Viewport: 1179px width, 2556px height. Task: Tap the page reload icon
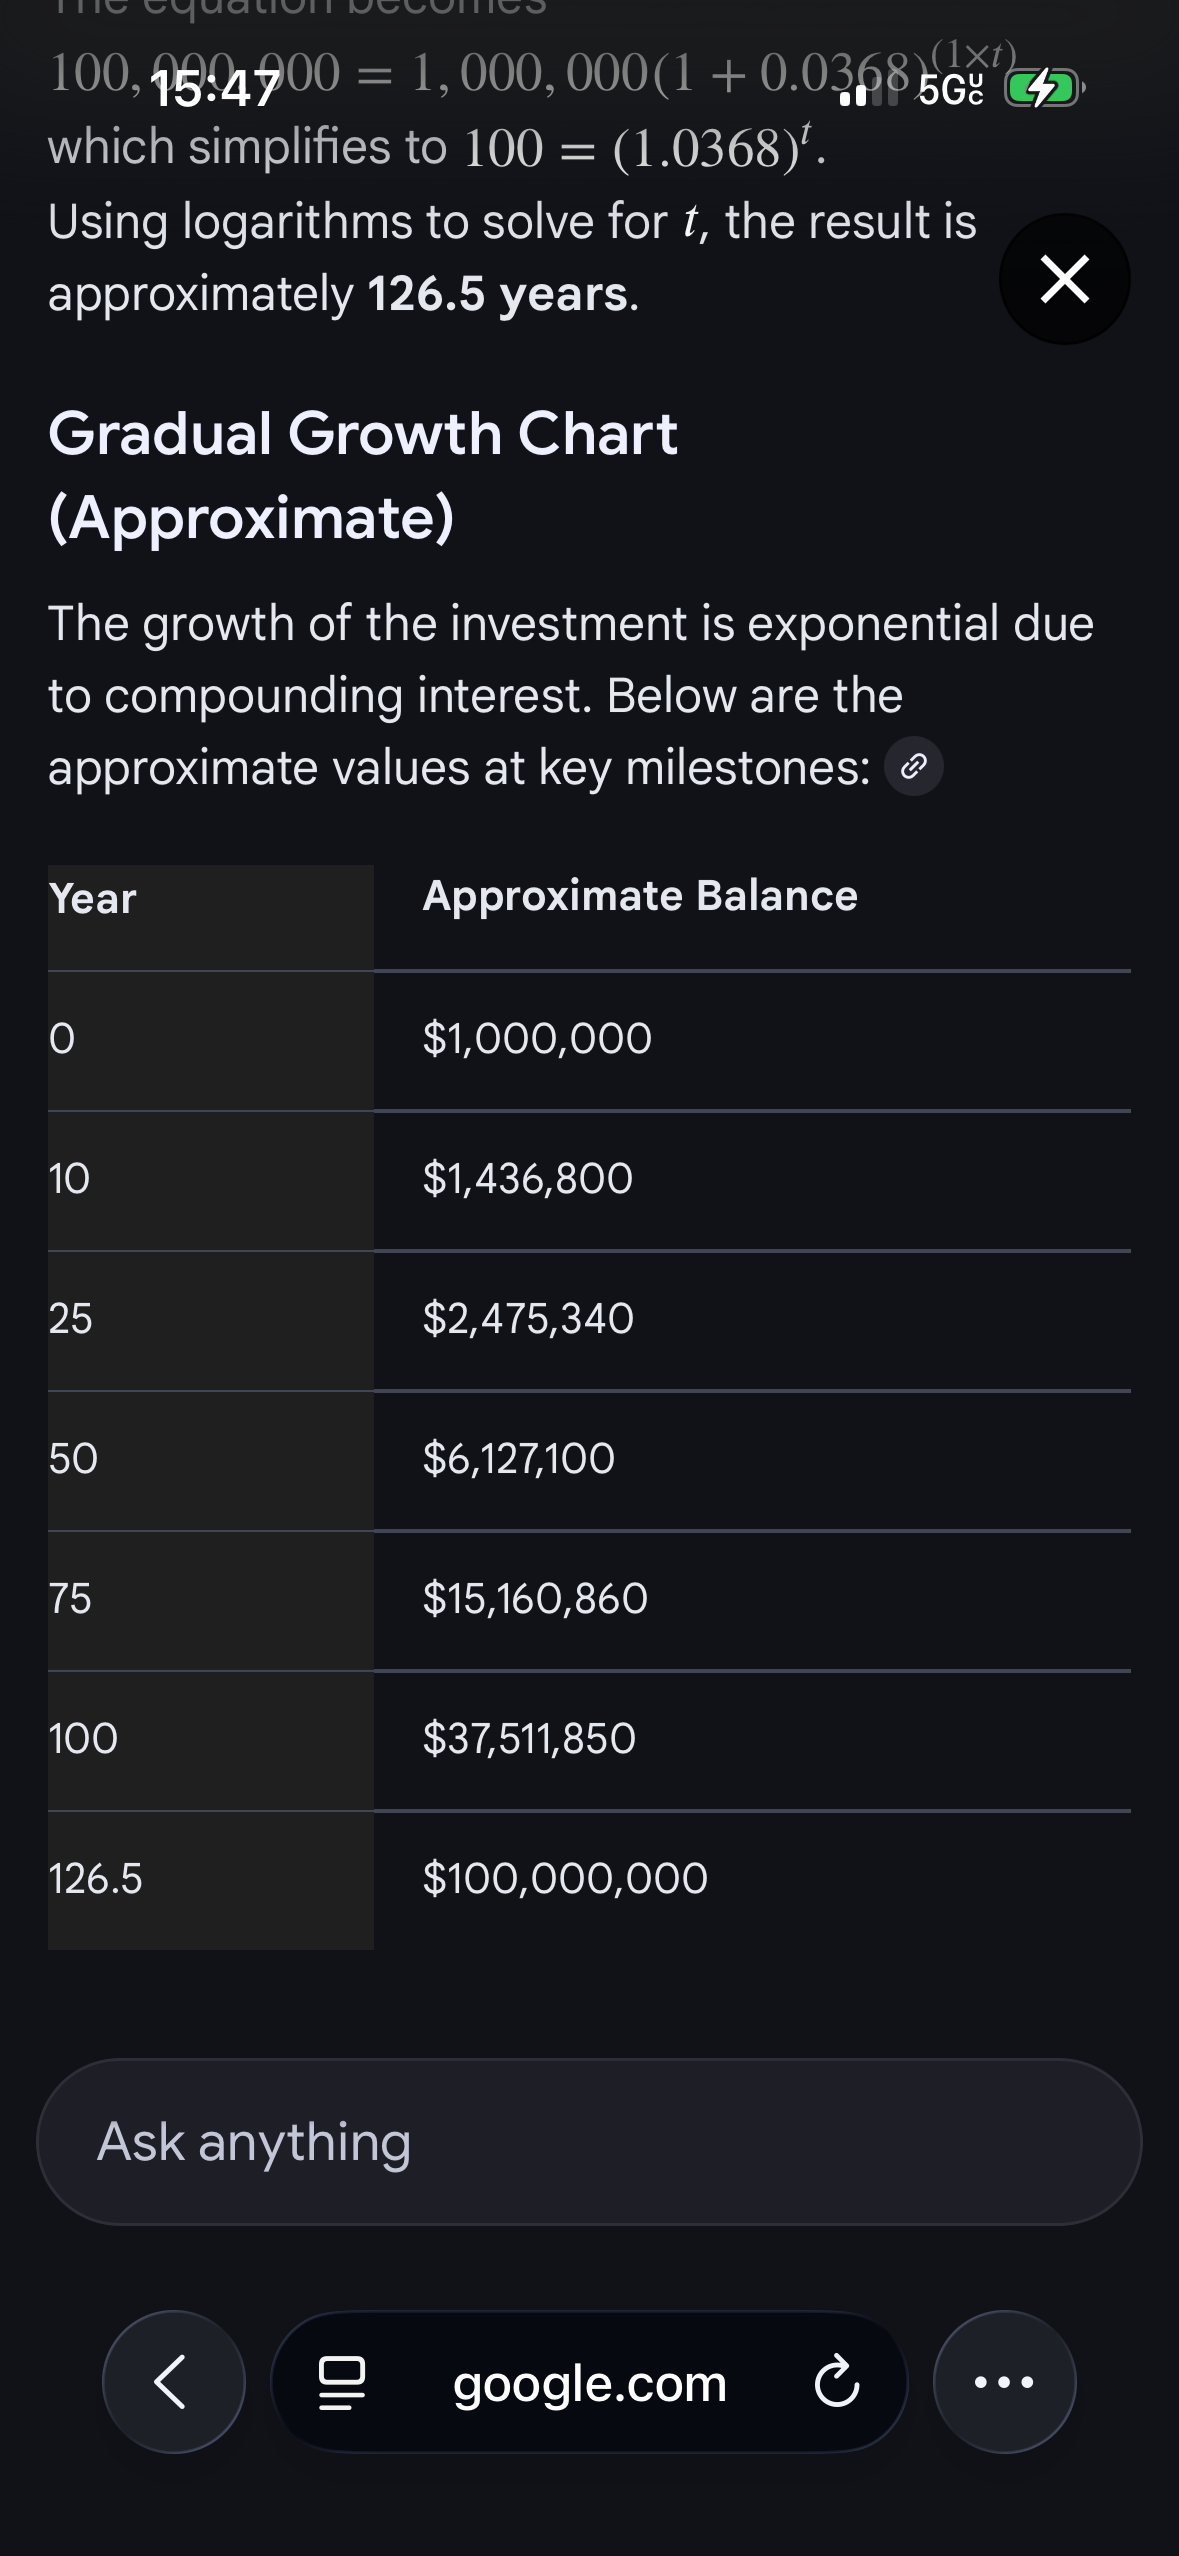pos(836,2382)
